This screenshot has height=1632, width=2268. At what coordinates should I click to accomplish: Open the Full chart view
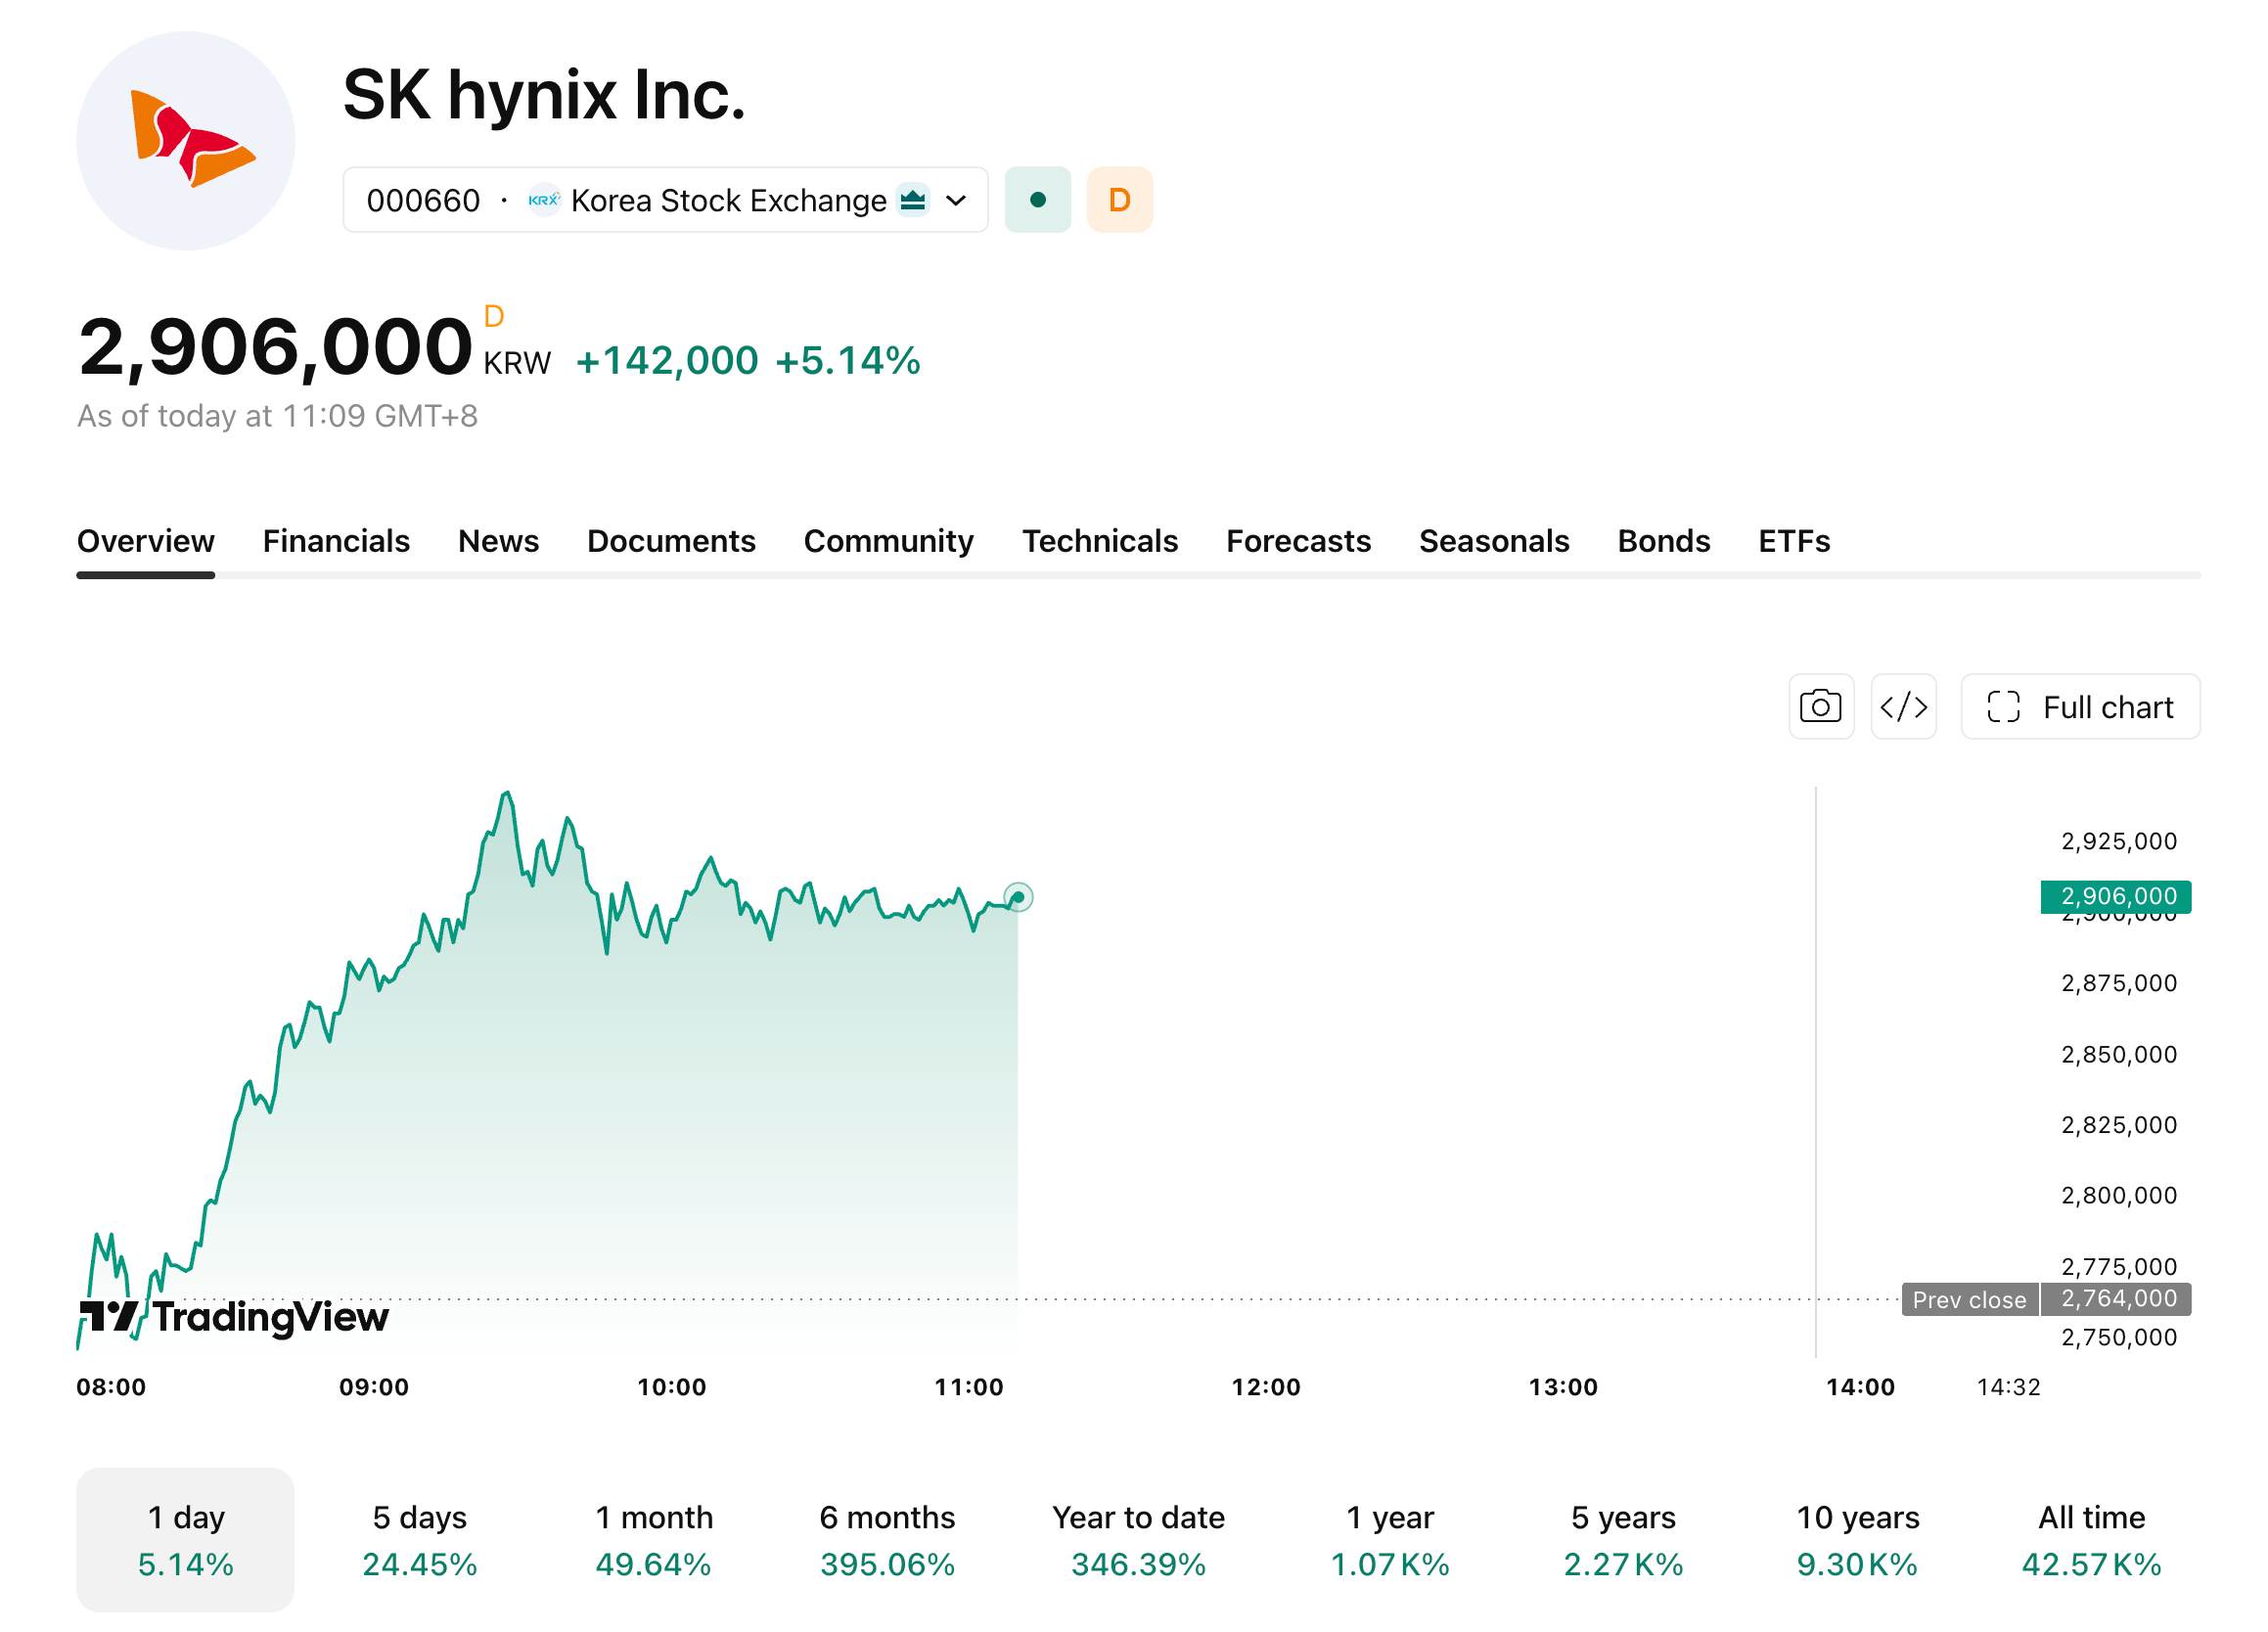click(x=2080, y=707)
